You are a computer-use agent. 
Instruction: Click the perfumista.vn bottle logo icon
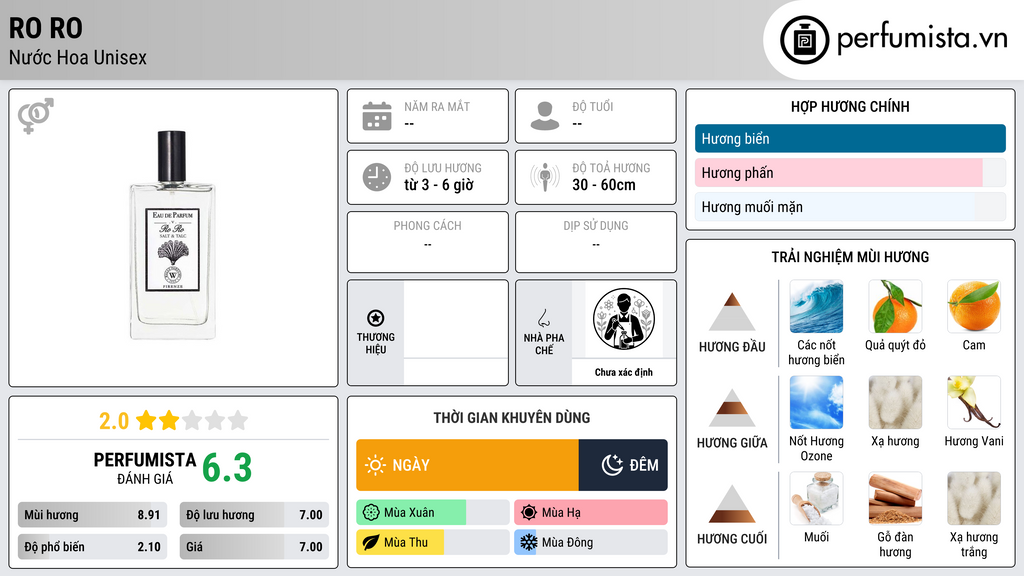tap(804, 40)
